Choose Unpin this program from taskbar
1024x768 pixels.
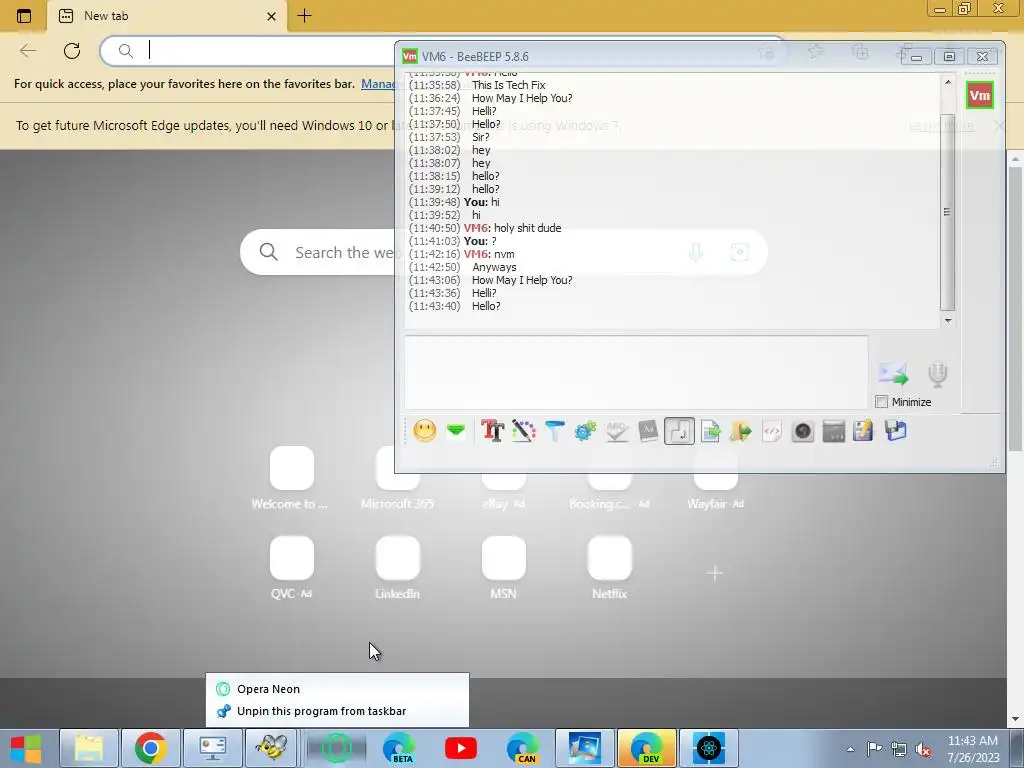pos(337,711)
